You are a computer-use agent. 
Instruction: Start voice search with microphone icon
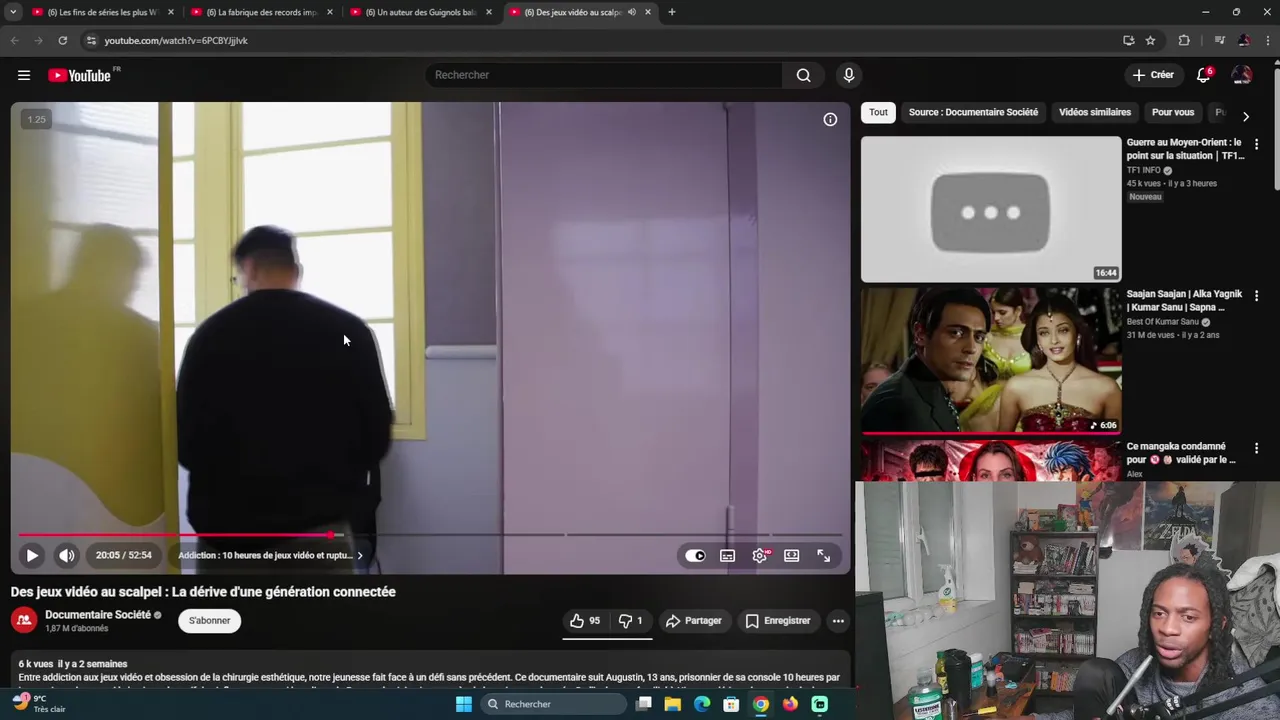click(x=849, y=75)
